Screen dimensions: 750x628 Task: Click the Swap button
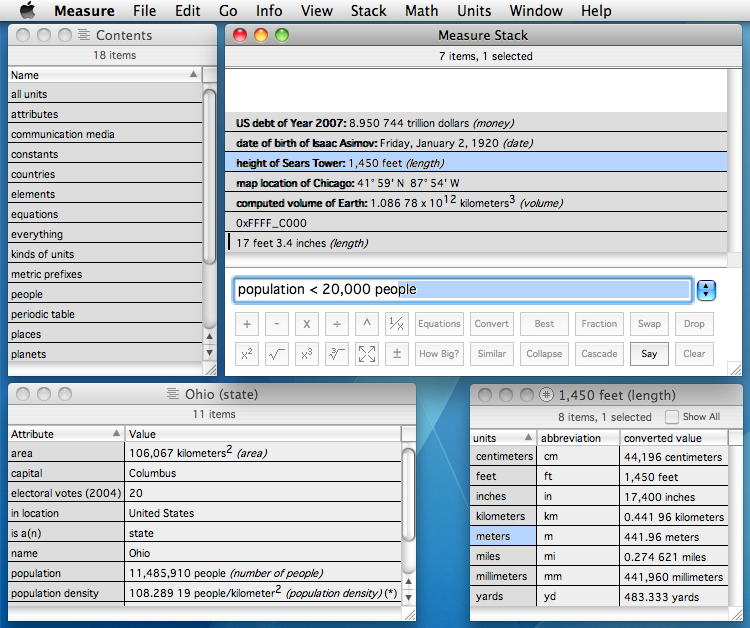tap(649, 324)
